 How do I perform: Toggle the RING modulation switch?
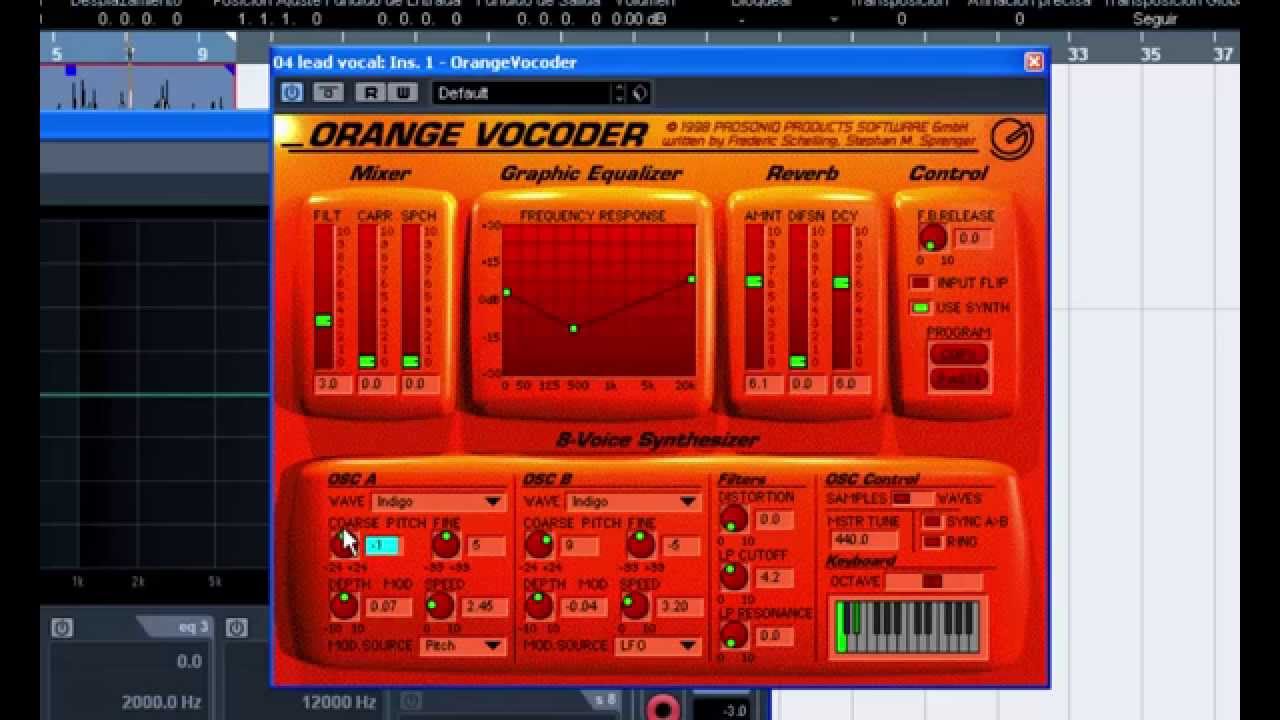(x=932, y=542)
